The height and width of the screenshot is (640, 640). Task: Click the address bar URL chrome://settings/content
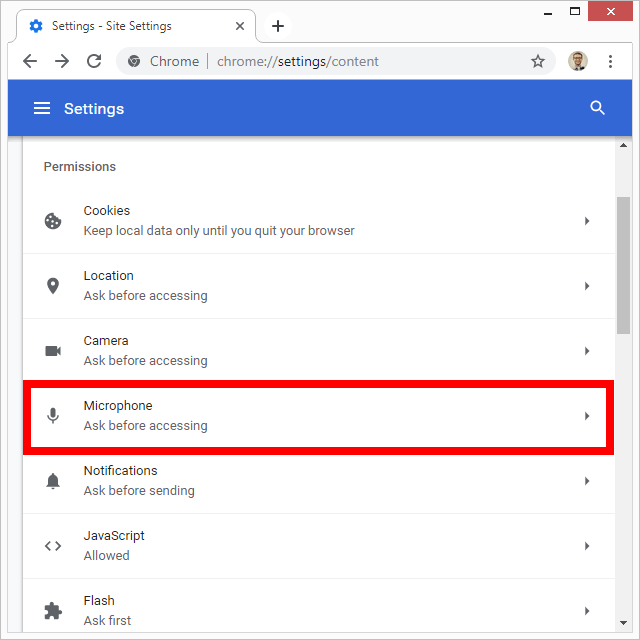click(298, 61)
